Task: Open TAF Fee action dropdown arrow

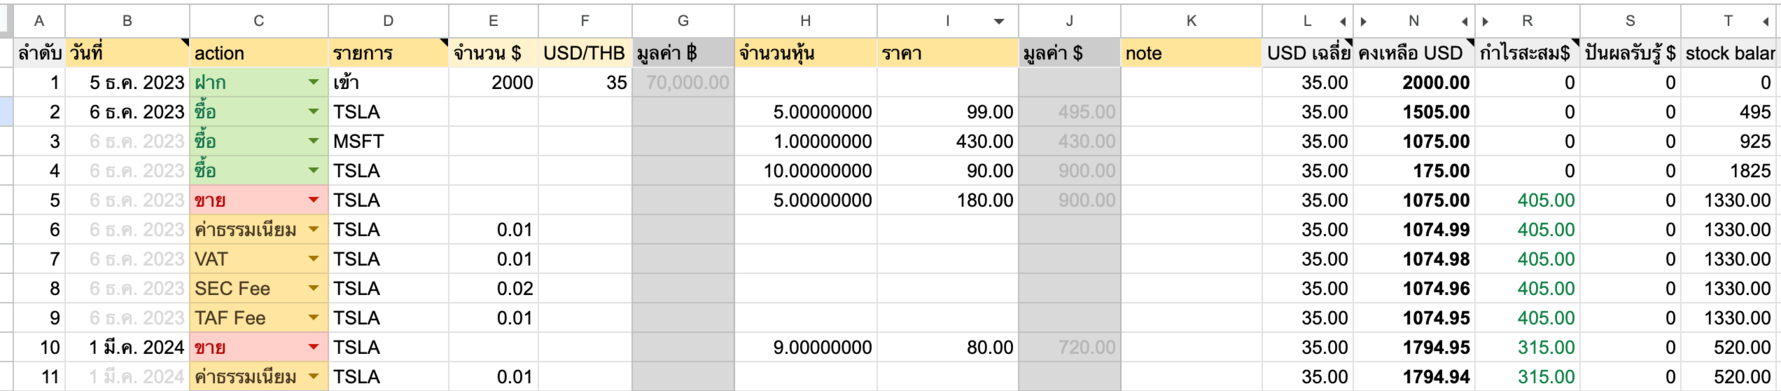Action: [x=313, y=318]
